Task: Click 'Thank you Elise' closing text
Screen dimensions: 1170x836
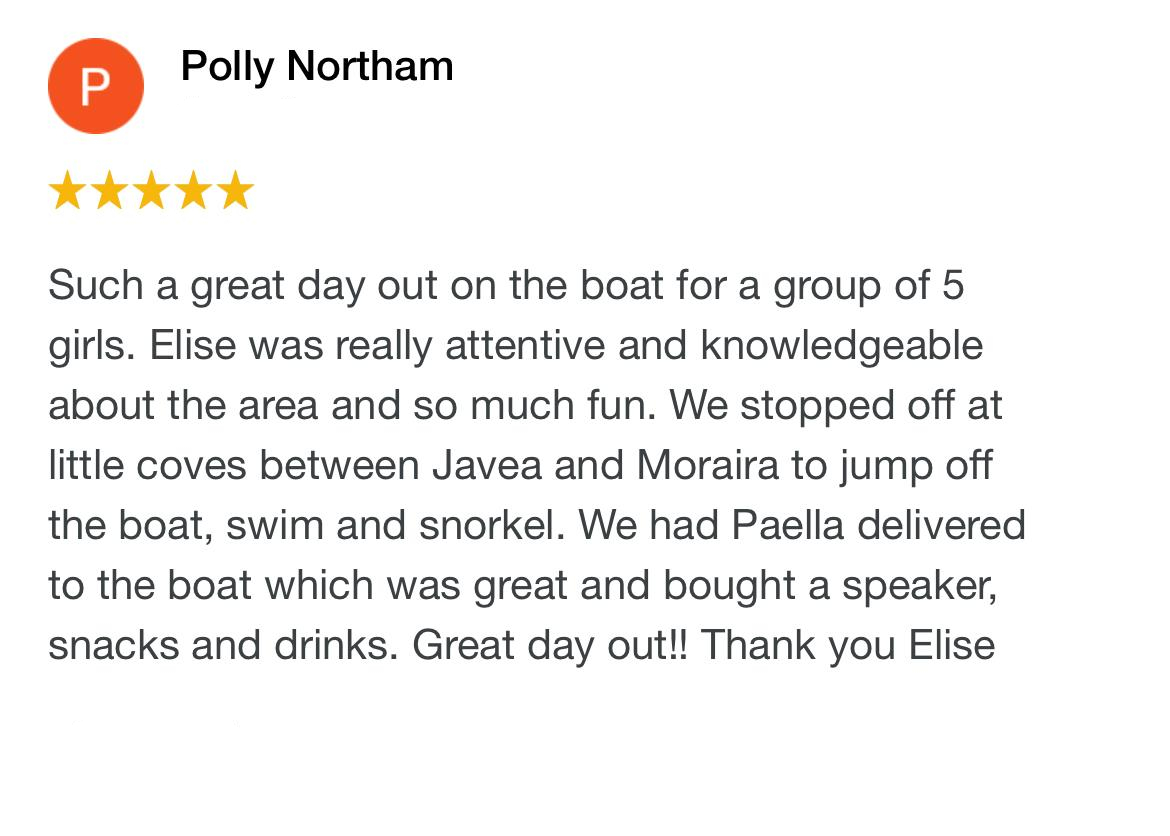Action: 848,646
